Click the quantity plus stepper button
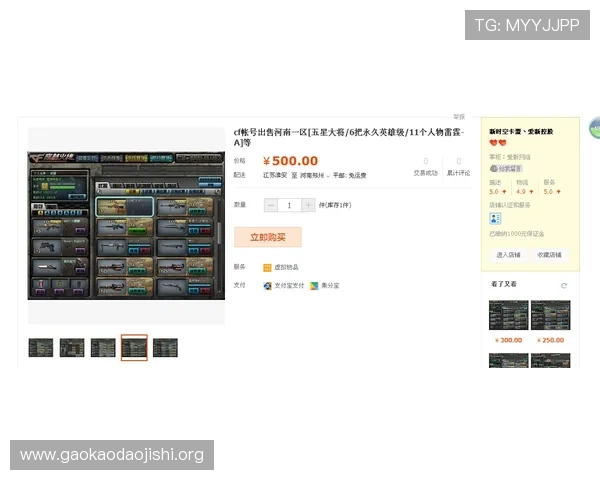 click(x=308, y=205)
